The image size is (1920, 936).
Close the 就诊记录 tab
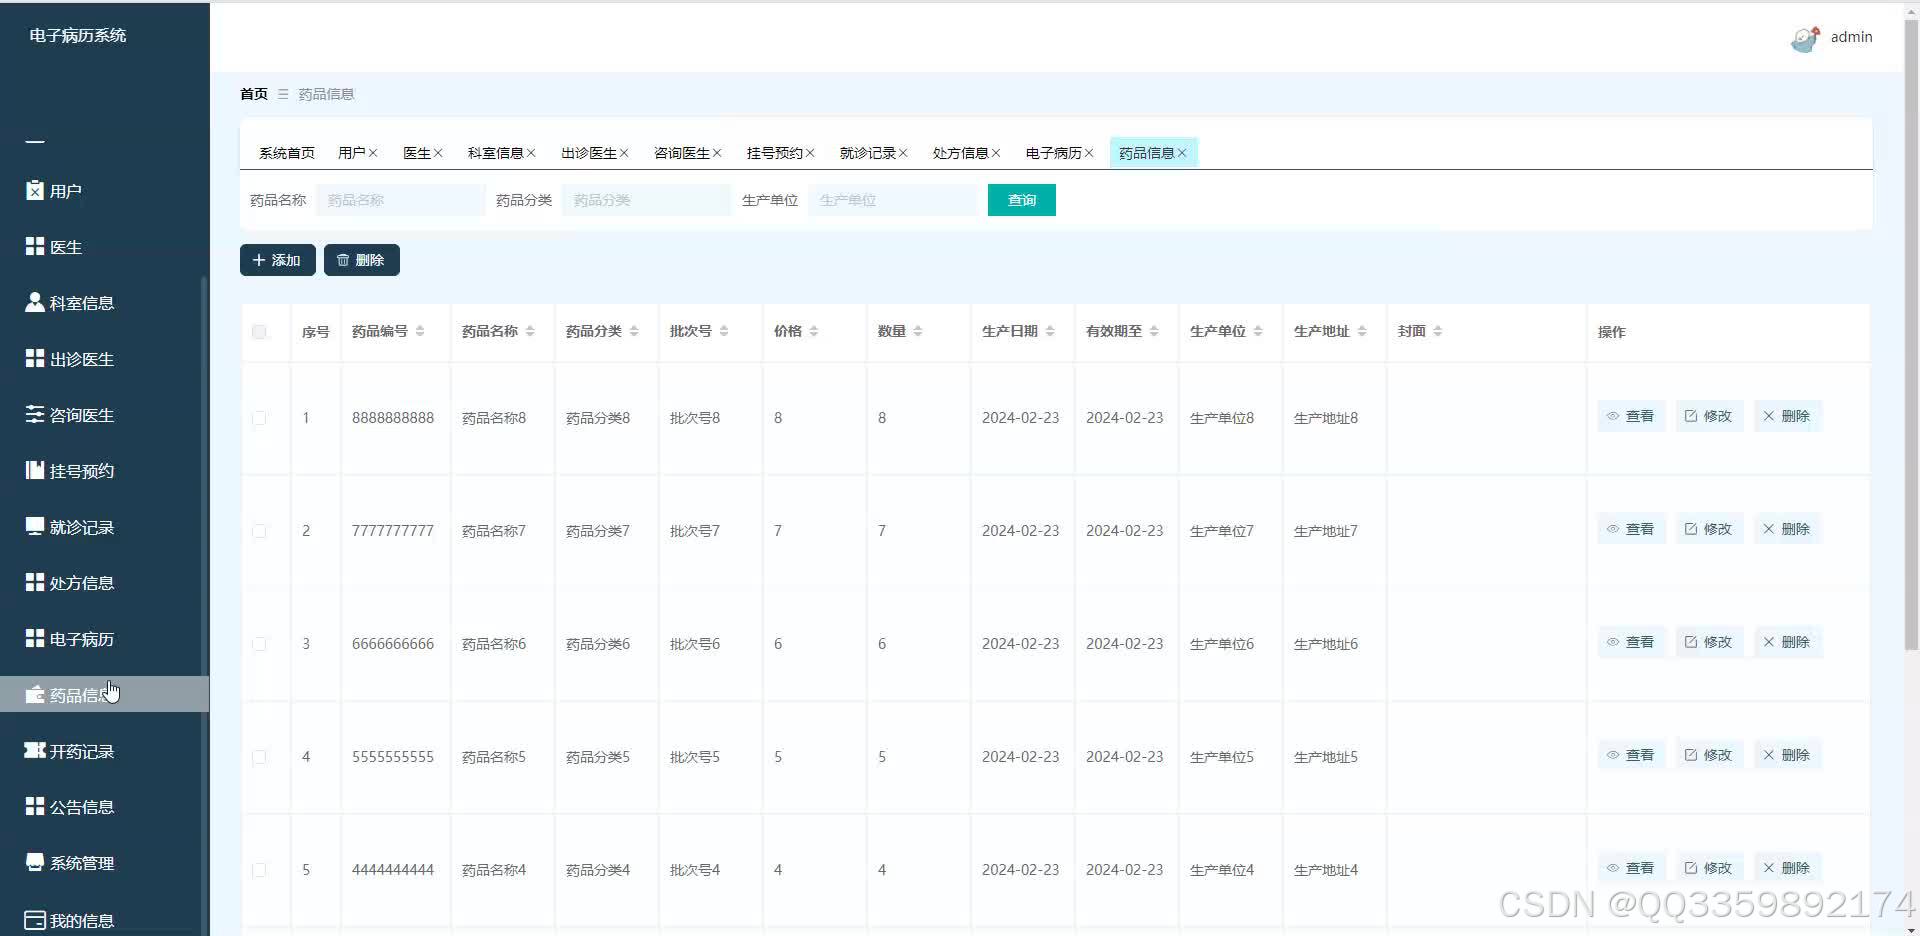pyautogui.click(x=903, y=153)
